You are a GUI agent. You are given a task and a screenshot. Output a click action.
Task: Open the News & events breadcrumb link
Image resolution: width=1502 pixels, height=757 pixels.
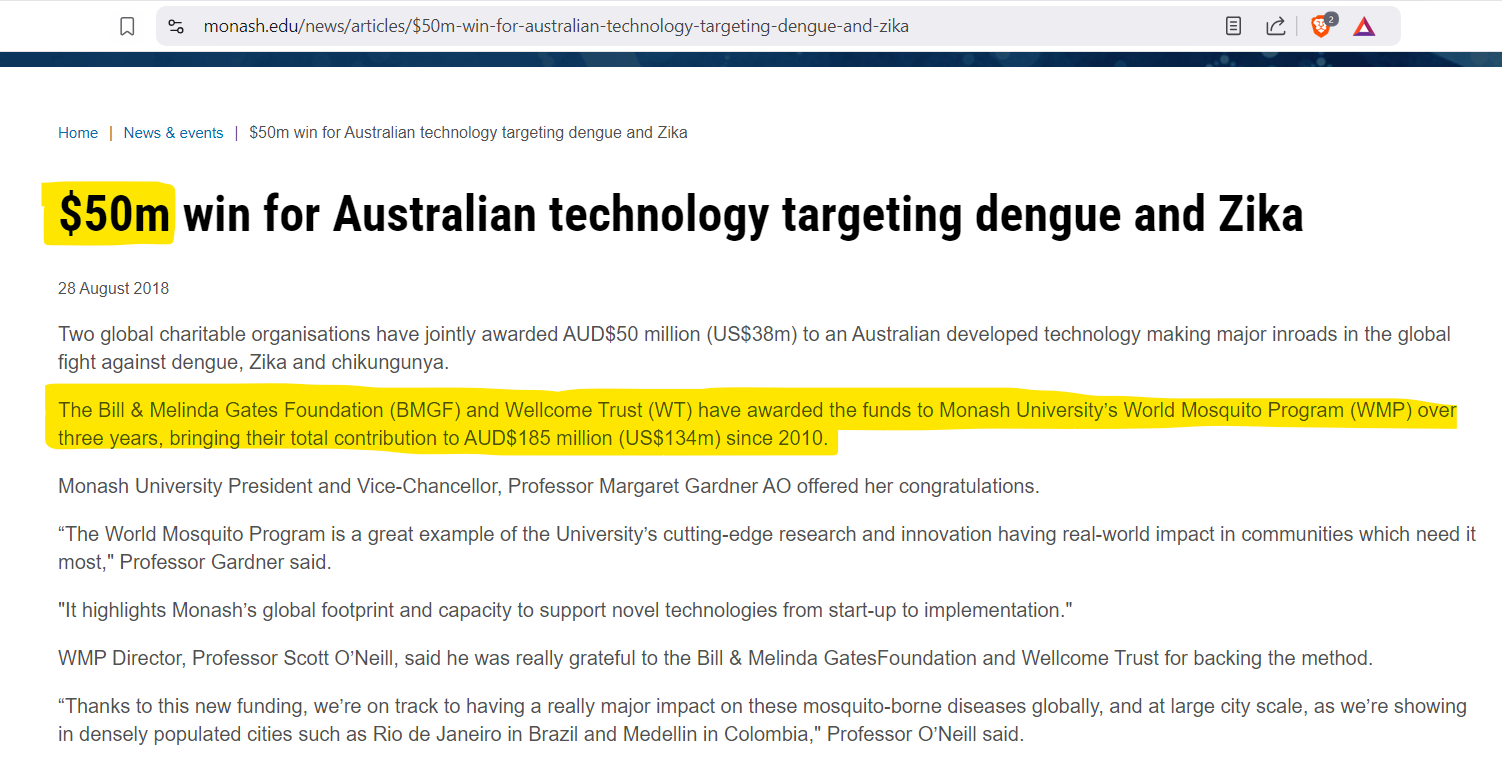pos(173,133)
